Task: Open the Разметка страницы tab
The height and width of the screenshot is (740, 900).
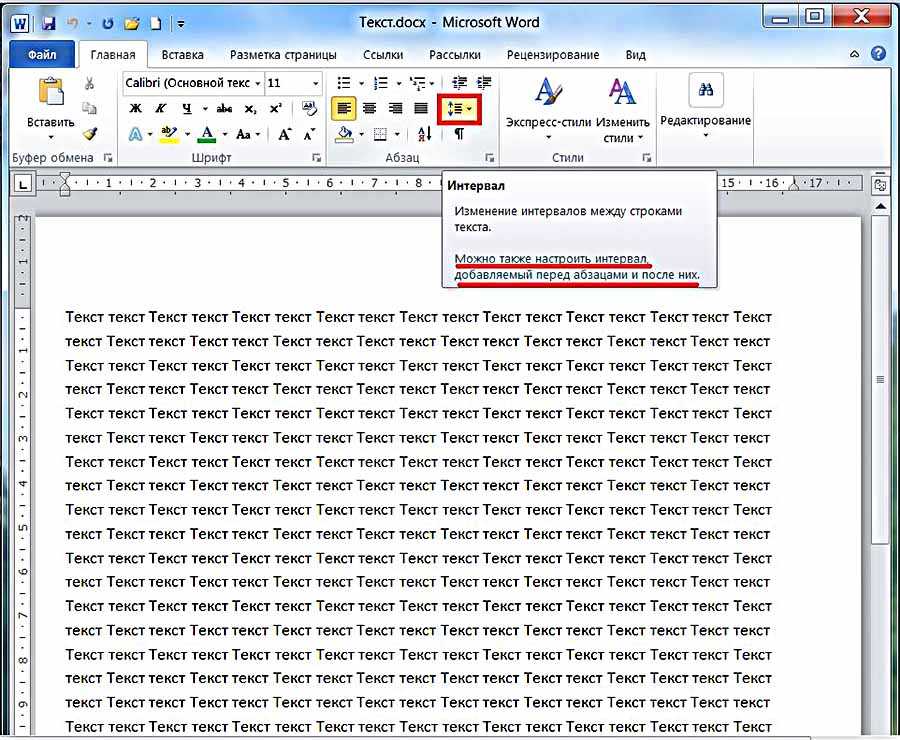Action: coord(283,55)
